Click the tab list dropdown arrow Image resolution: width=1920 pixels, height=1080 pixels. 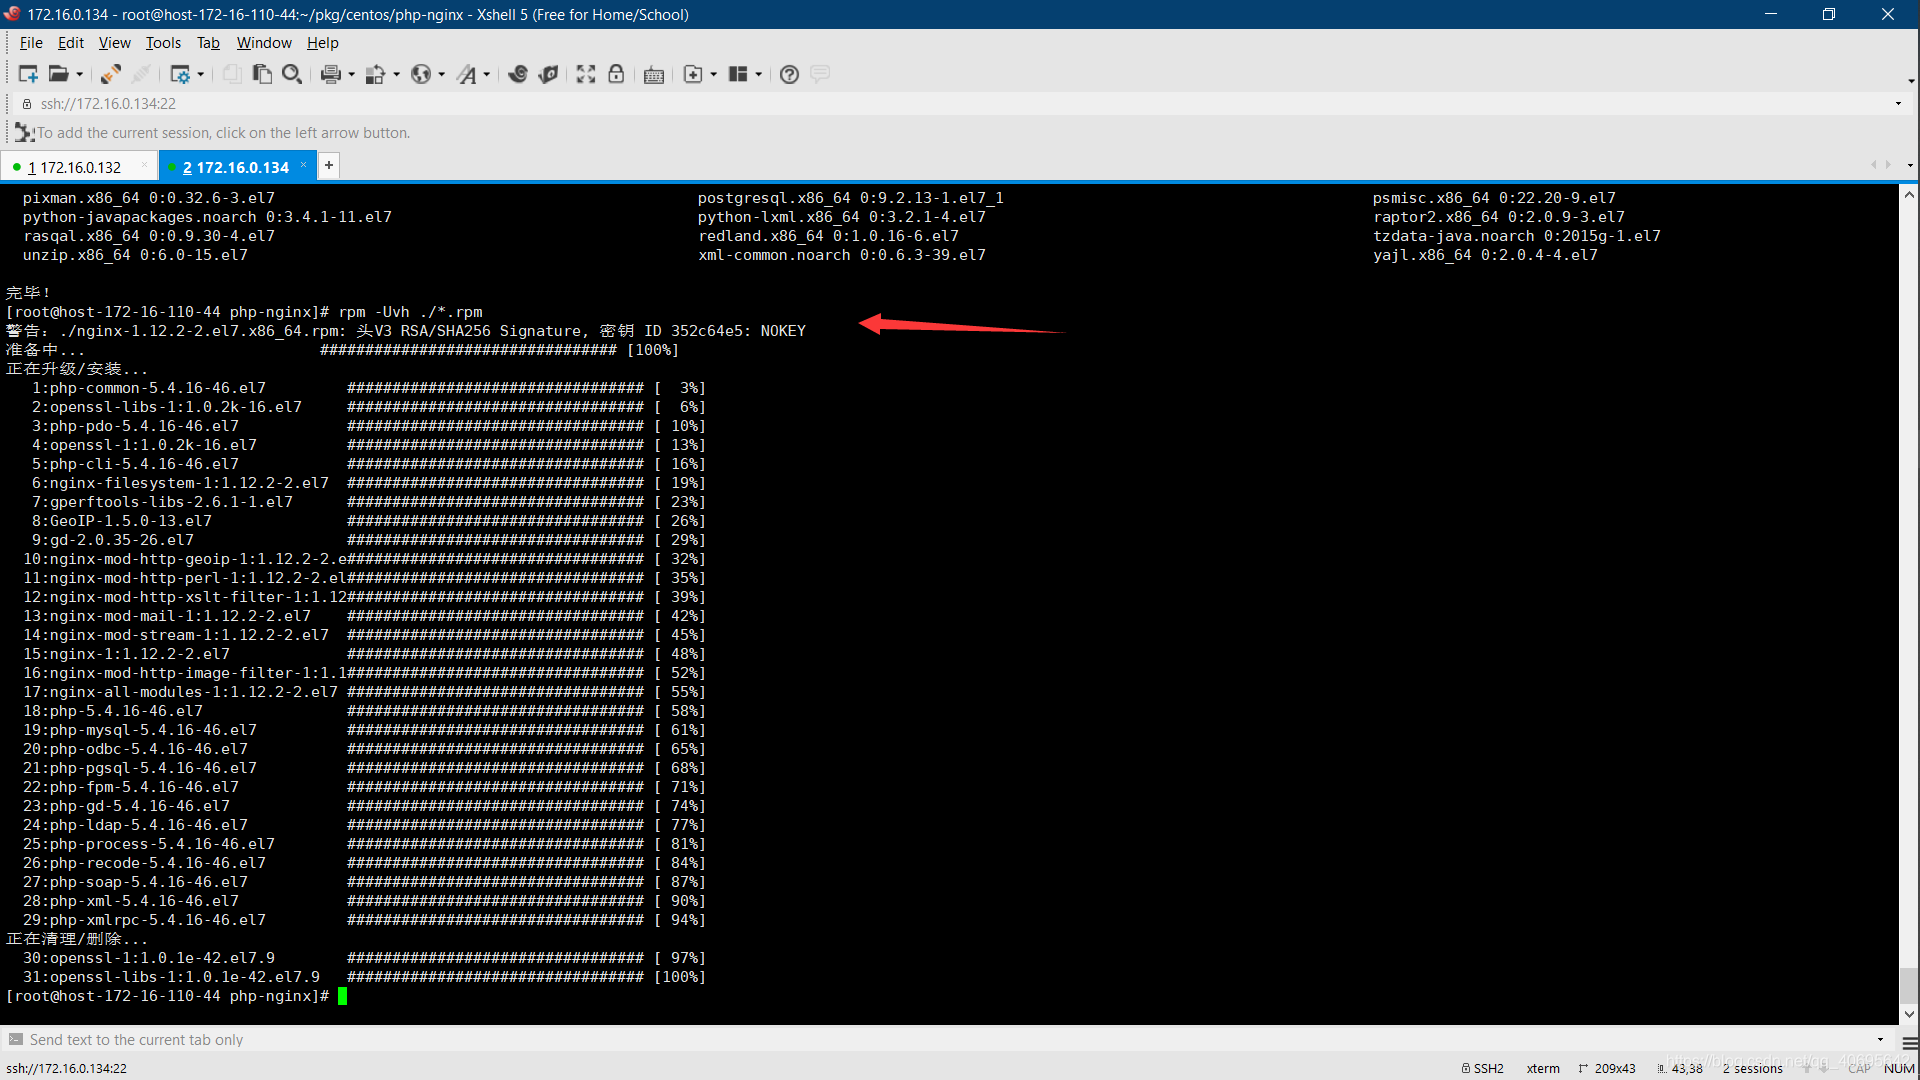pyautogui.click(x=1910, y=166)
